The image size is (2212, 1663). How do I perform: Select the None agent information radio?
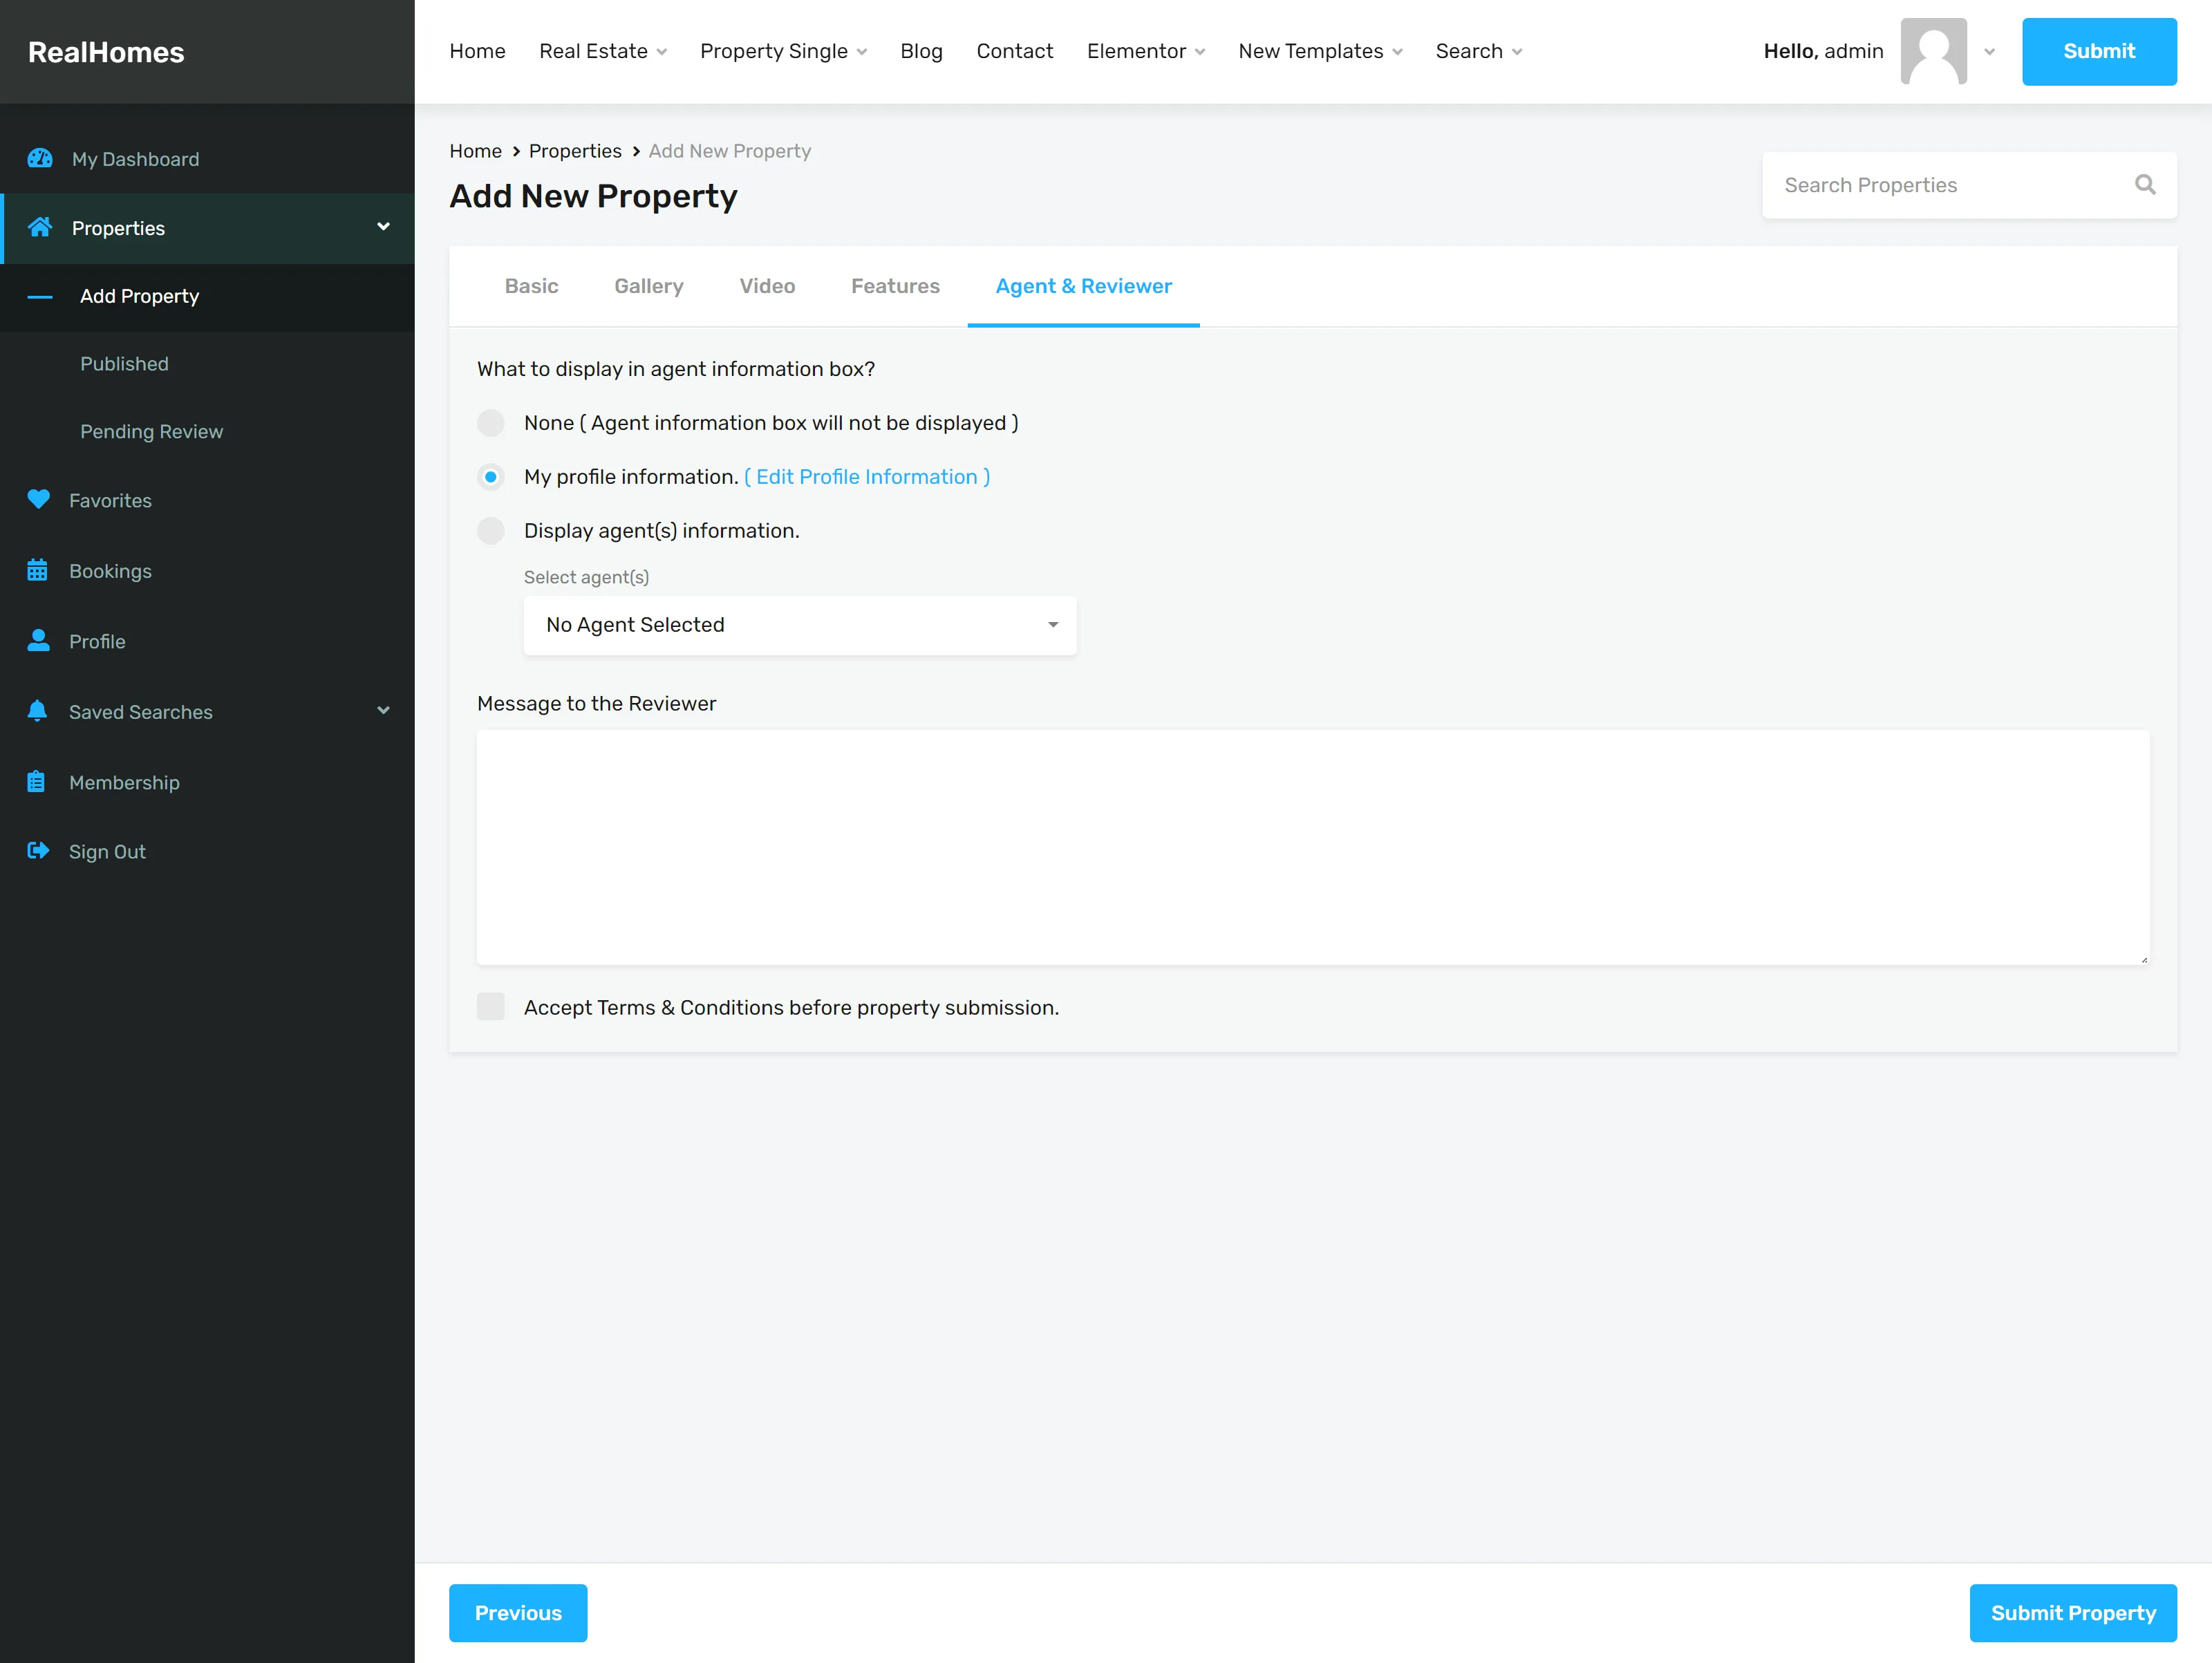[491, 423]
